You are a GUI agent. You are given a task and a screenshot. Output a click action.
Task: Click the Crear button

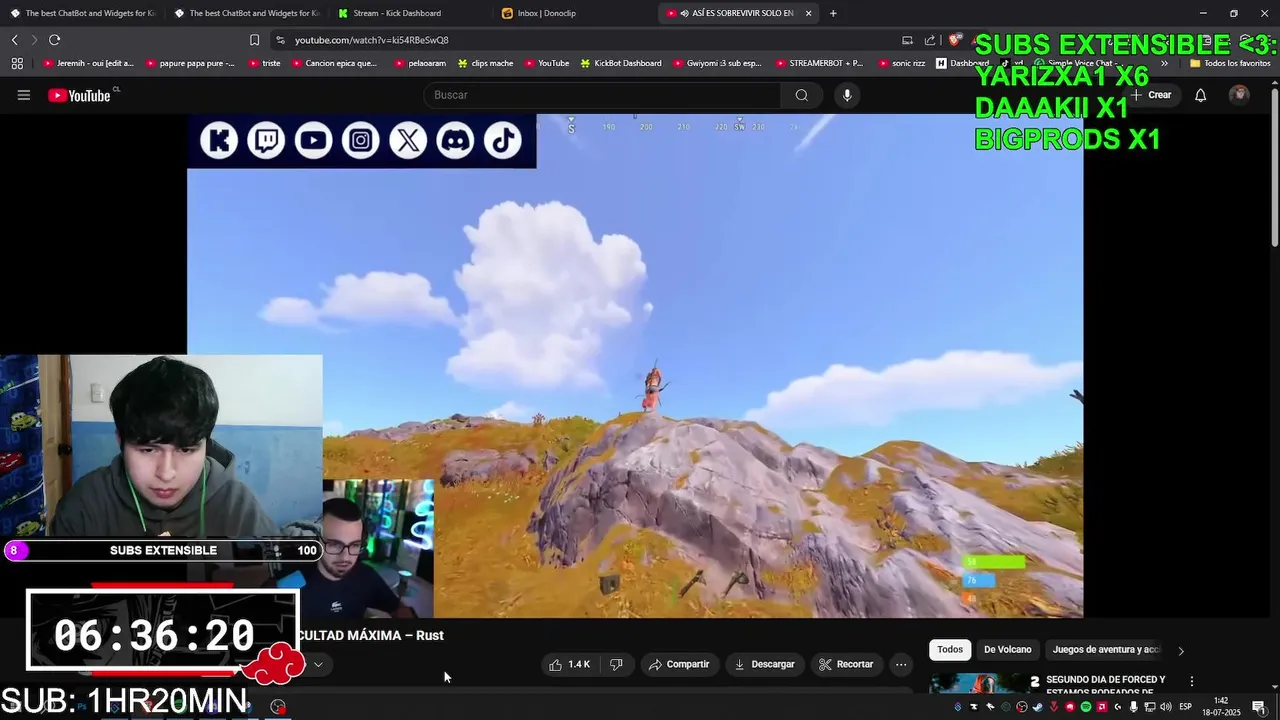click(1150, 95)
